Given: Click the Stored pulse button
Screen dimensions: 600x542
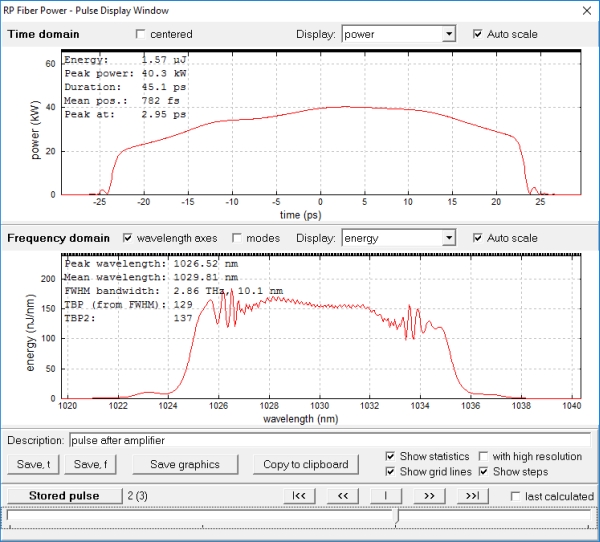Looking at the screenshot, I should tap(63, 496).
